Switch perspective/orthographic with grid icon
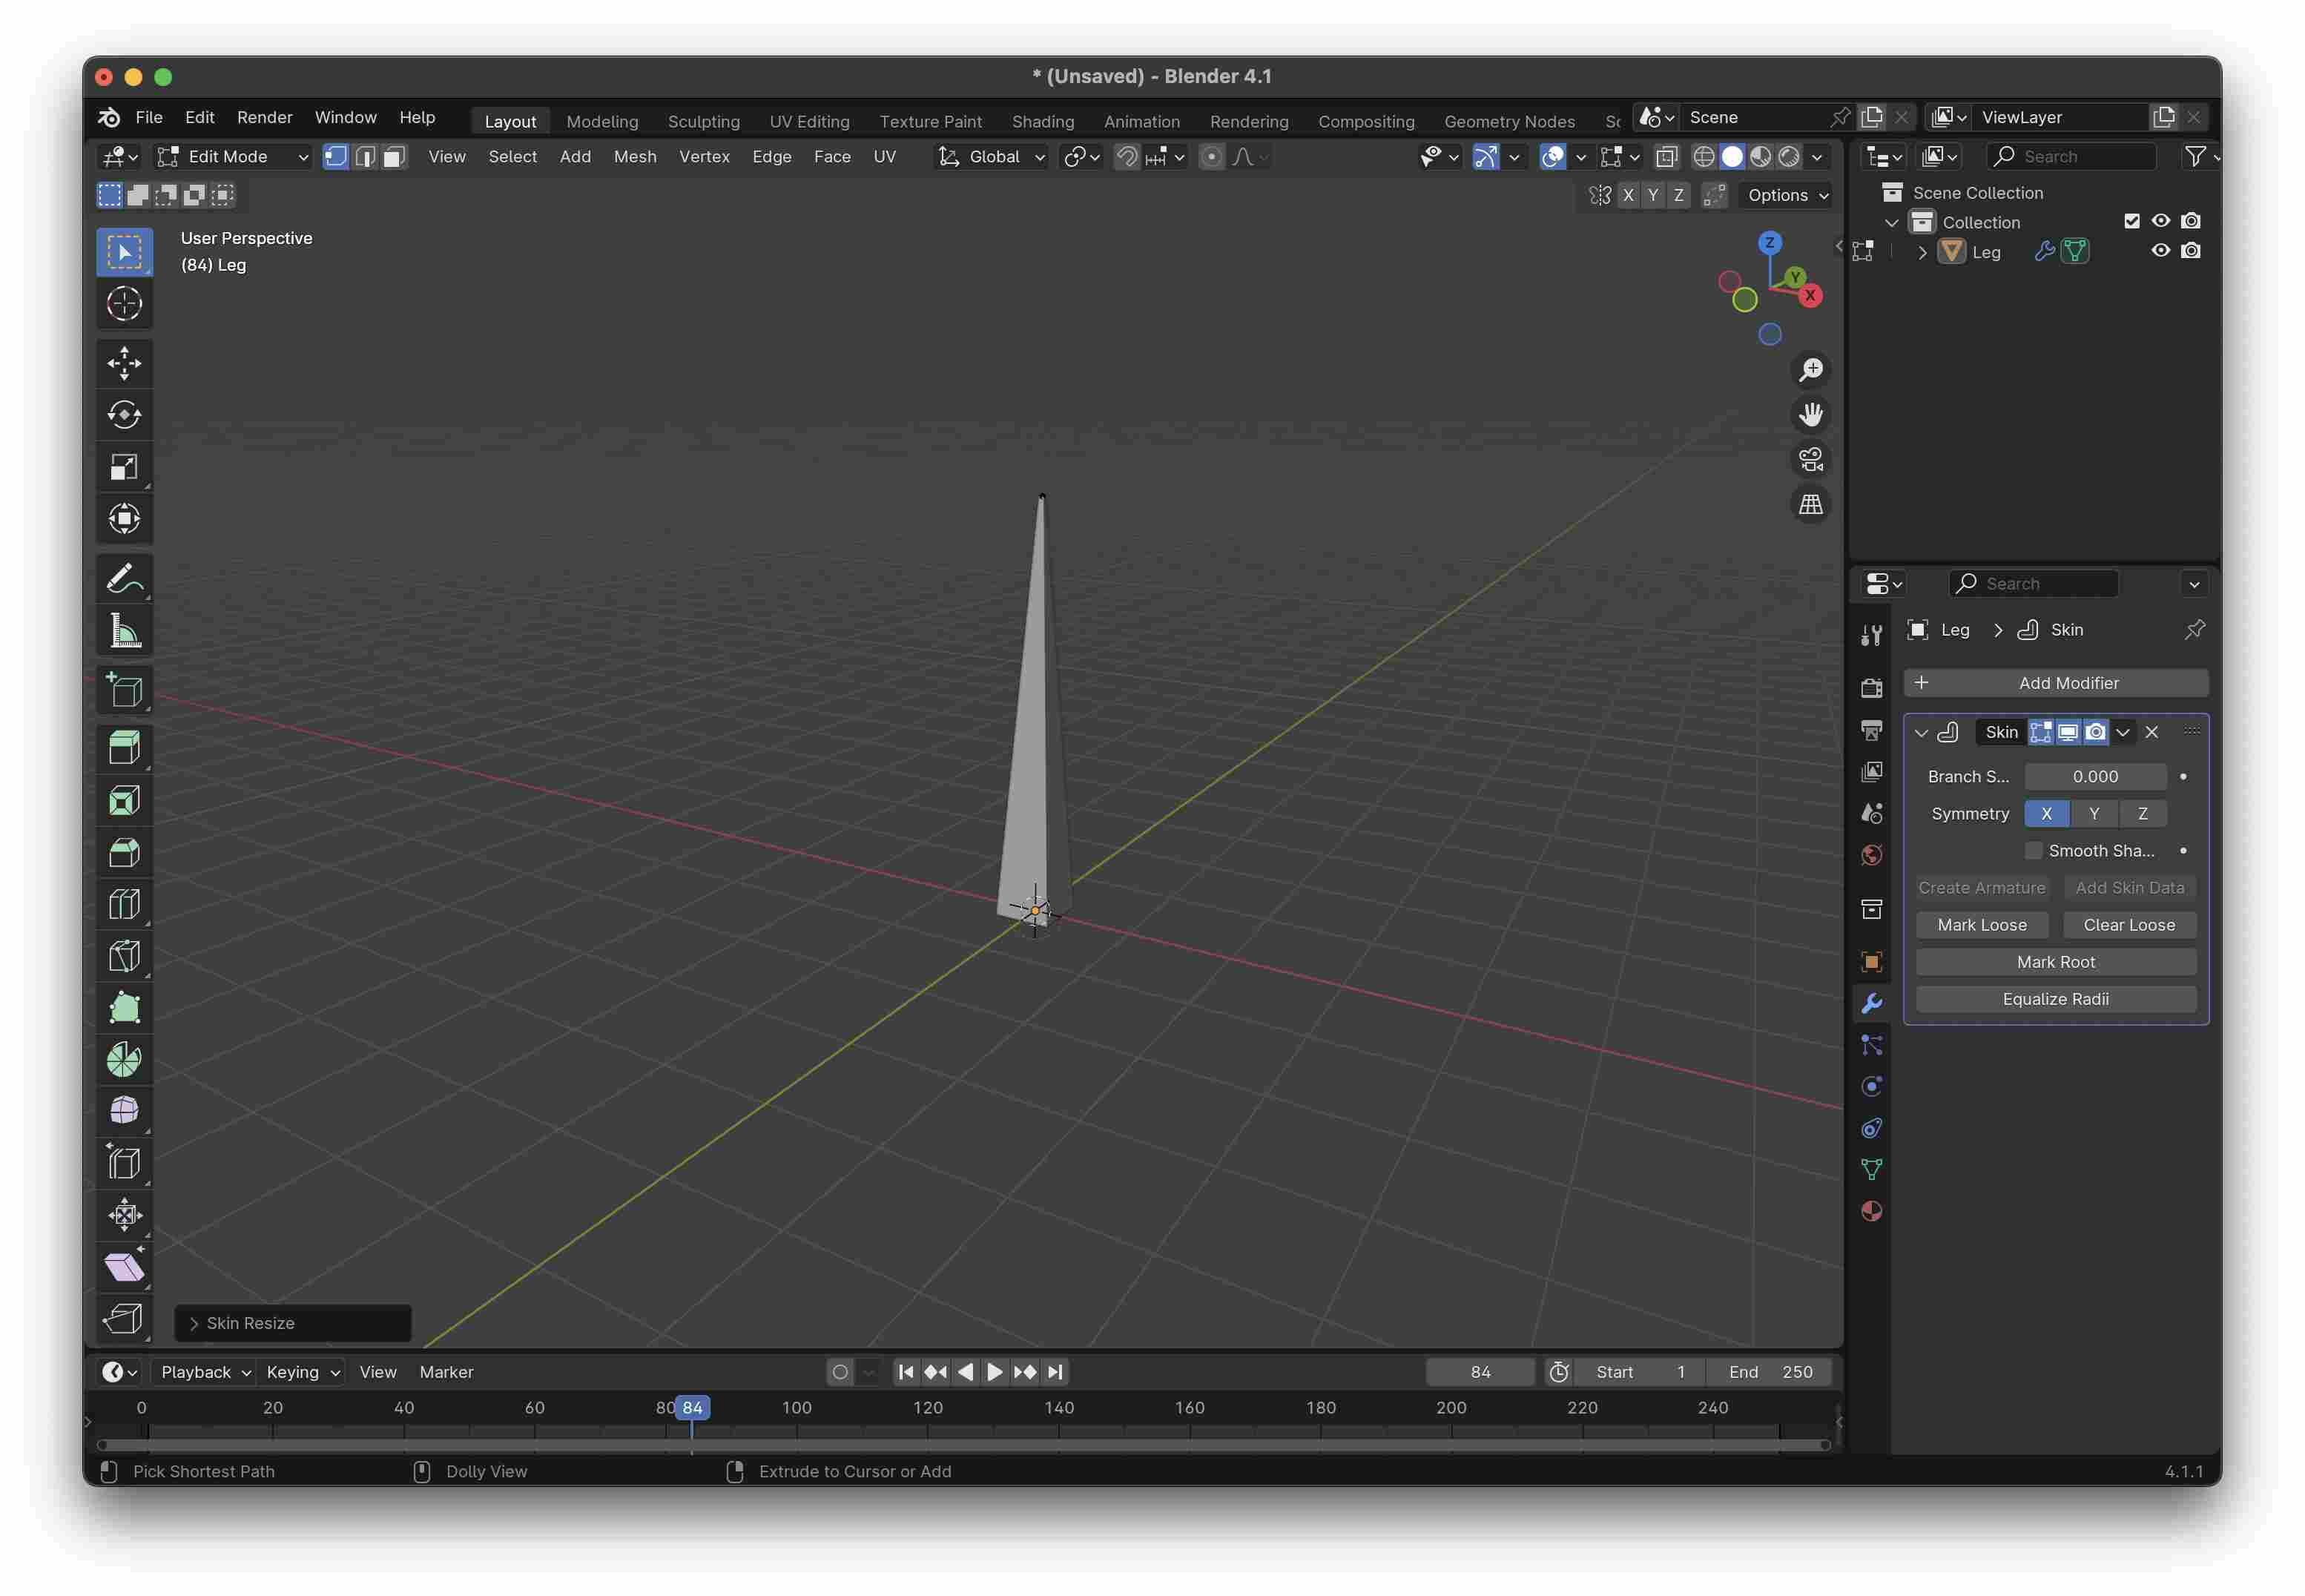This screenshot has width=2305, height=1596. pos(1811,505)
